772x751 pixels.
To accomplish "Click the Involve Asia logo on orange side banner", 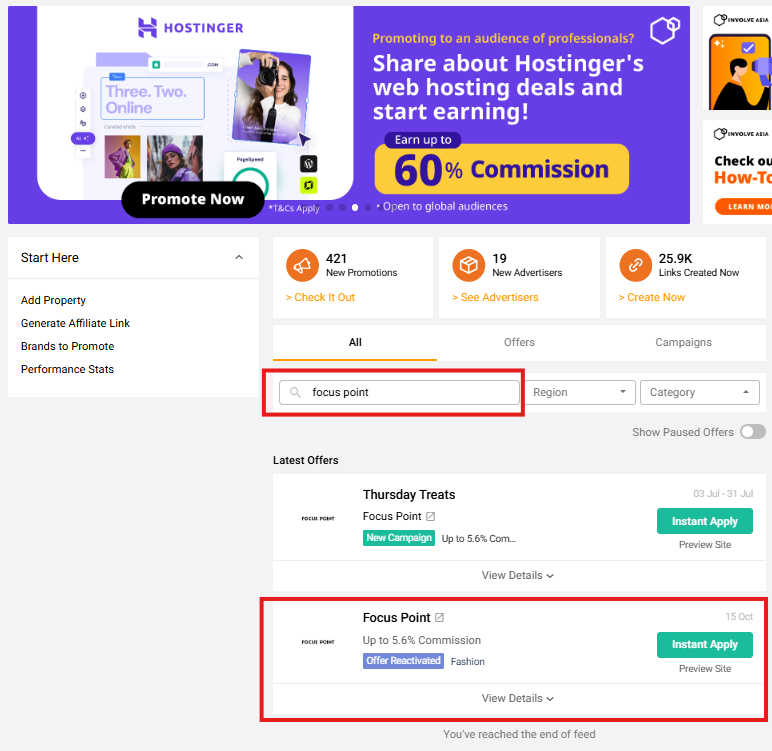I will pos(741,20).
